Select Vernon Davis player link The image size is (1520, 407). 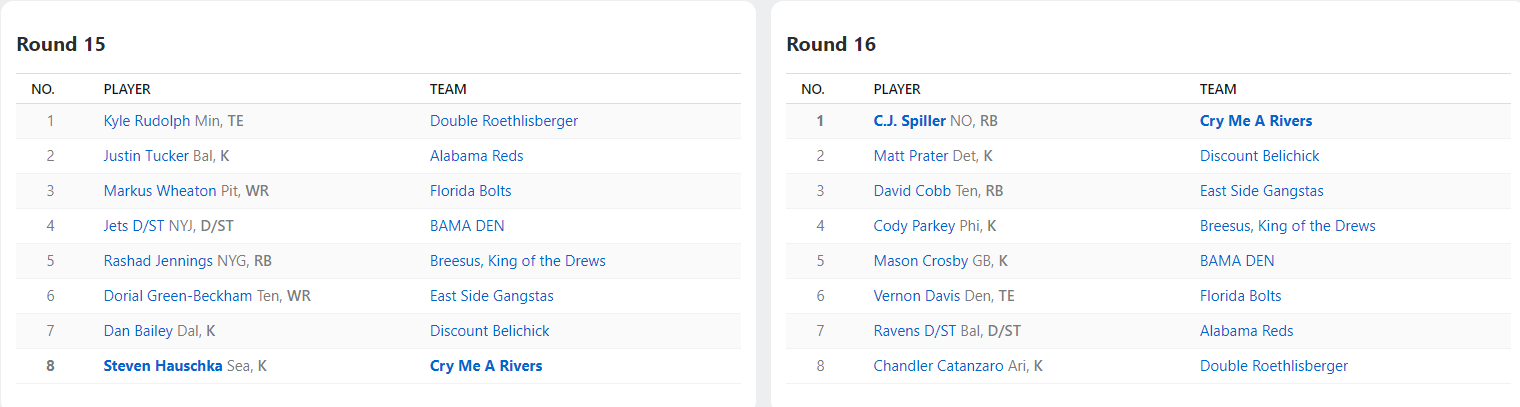tap(916, 296)
